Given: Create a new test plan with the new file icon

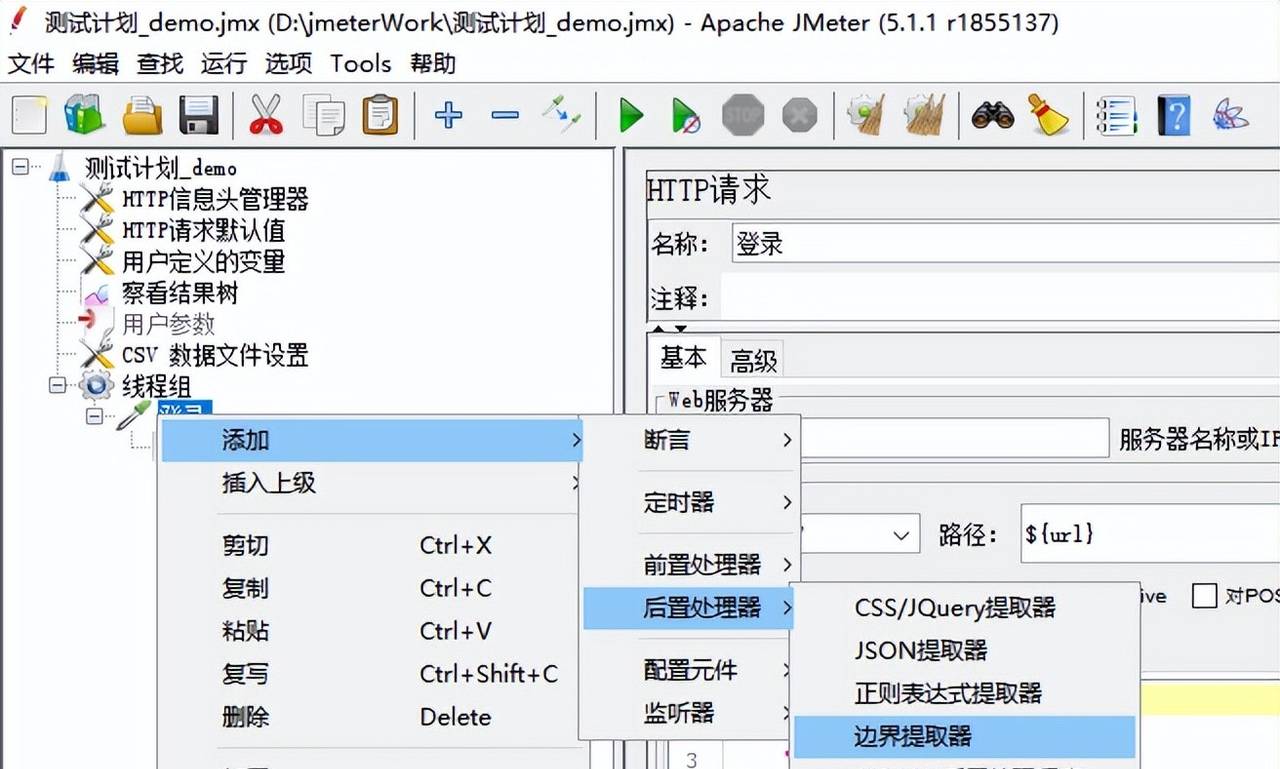Looking at the screenshot, I should pyautogui.click(x=29, y=115).
